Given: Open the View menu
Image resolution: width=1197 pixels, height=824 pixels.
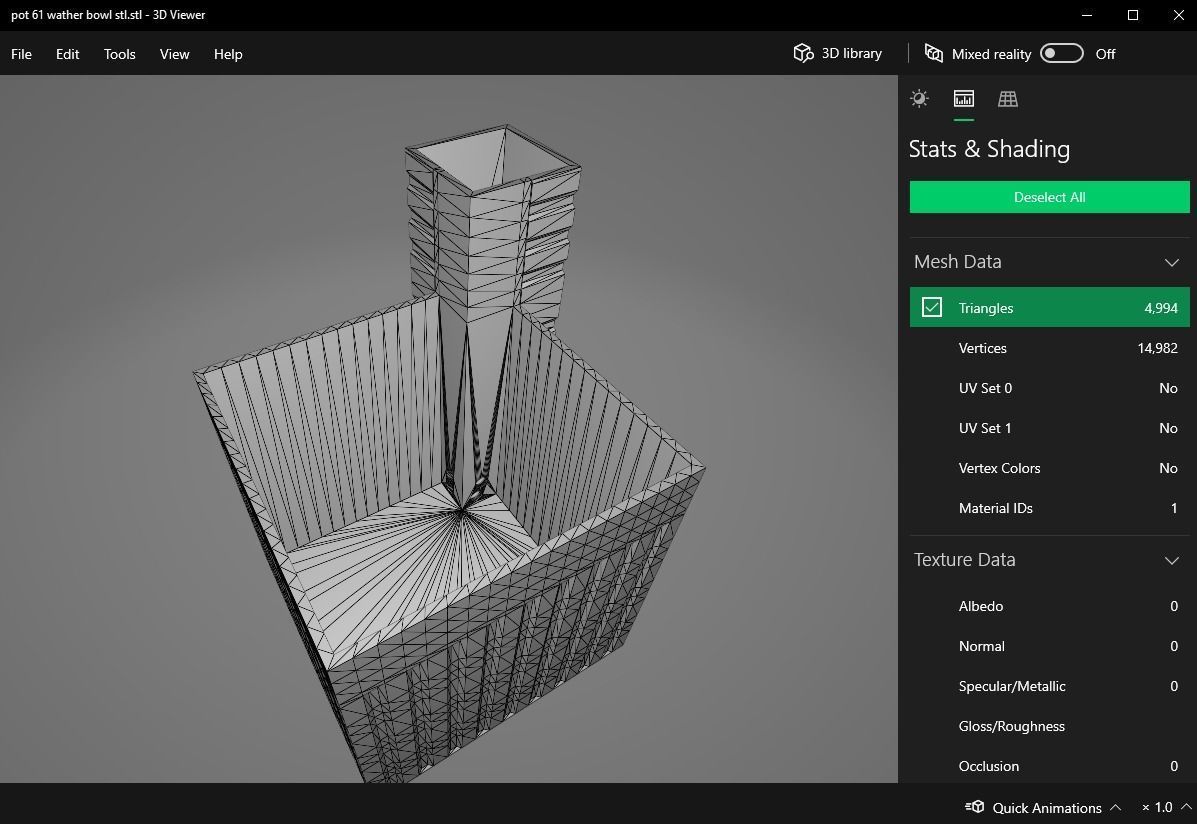Looking at the screenshot, I should tap(174, 53).
